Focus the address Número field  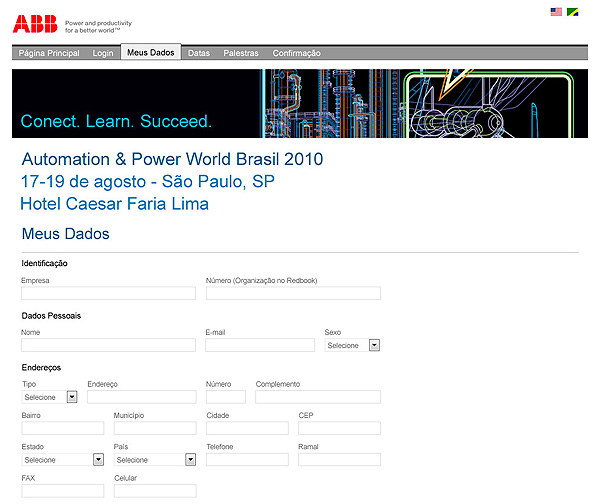[226, 397]
